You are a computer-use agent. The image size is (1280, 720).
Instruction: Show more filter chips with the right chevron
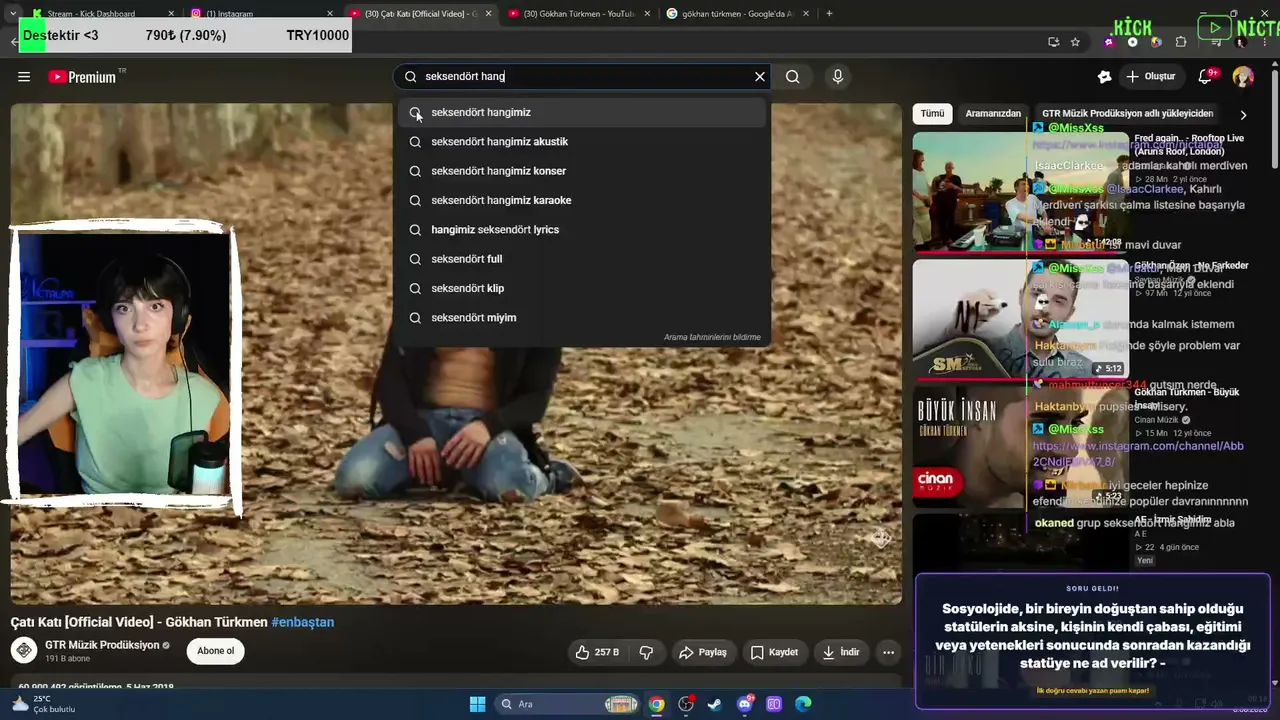(1243, 114)
